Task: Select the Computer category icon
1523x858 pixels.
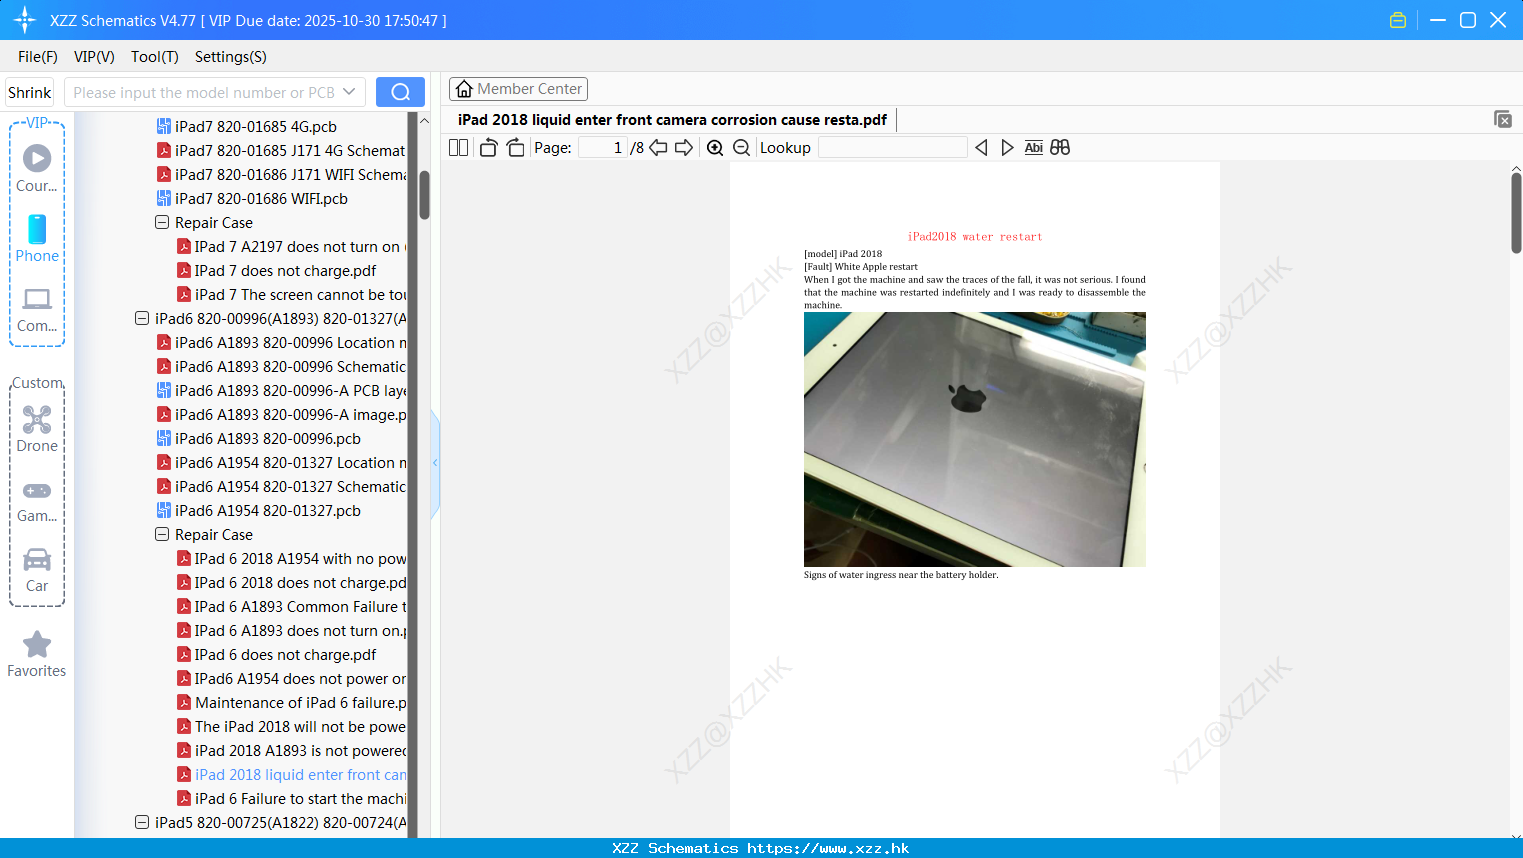Action: pyautogui.click(x=37, y=299)
